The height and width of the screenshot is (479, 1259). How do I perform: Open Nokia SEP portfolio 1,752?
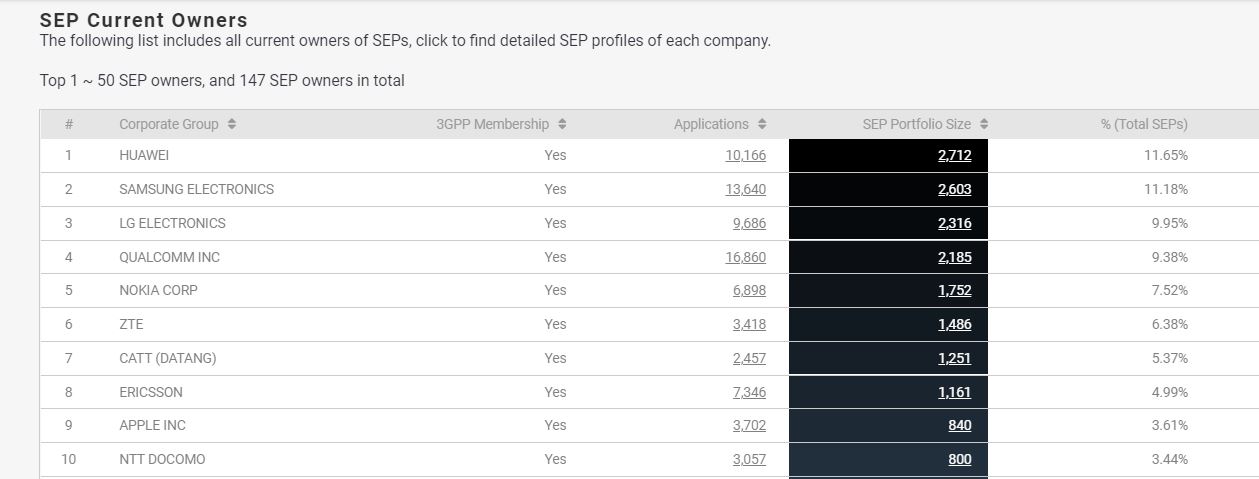tap(955, 290)
